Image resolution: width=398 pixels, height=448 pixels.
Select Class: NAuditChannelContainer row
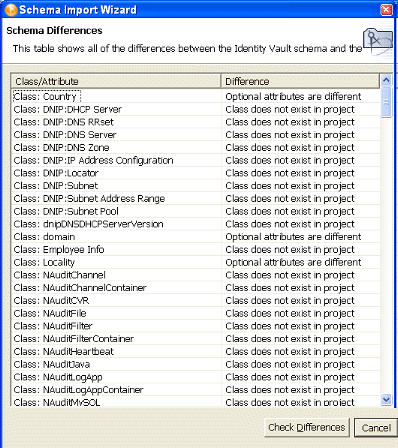click(x=196, y=288)
